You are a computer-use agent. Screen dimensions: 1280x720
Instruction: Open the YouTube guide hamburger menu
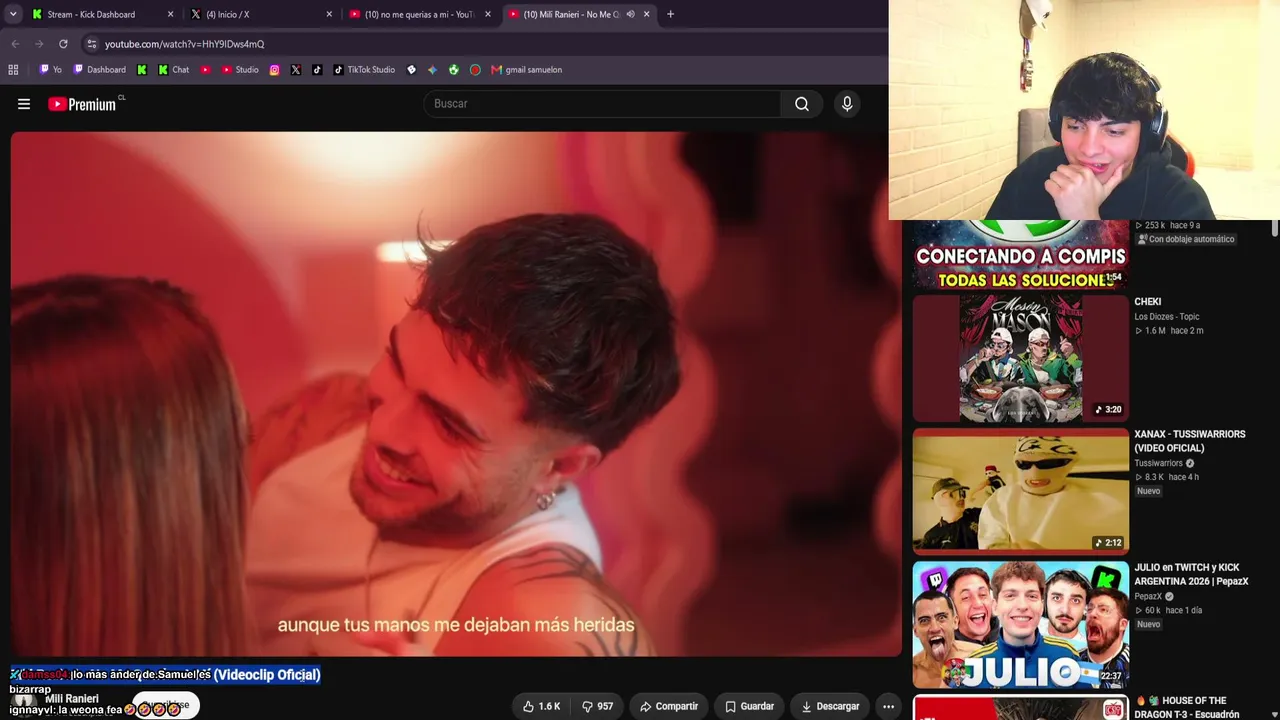pyautogui.click(x=24, y=104)
